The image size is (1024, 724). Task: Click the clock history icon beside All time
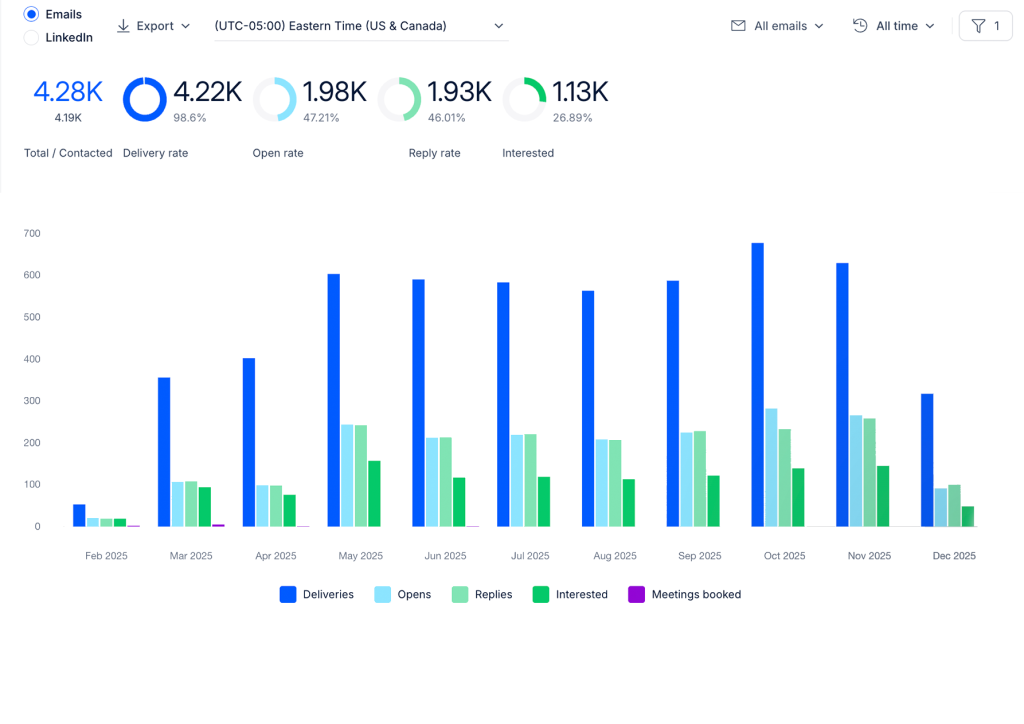pos(860,26)
